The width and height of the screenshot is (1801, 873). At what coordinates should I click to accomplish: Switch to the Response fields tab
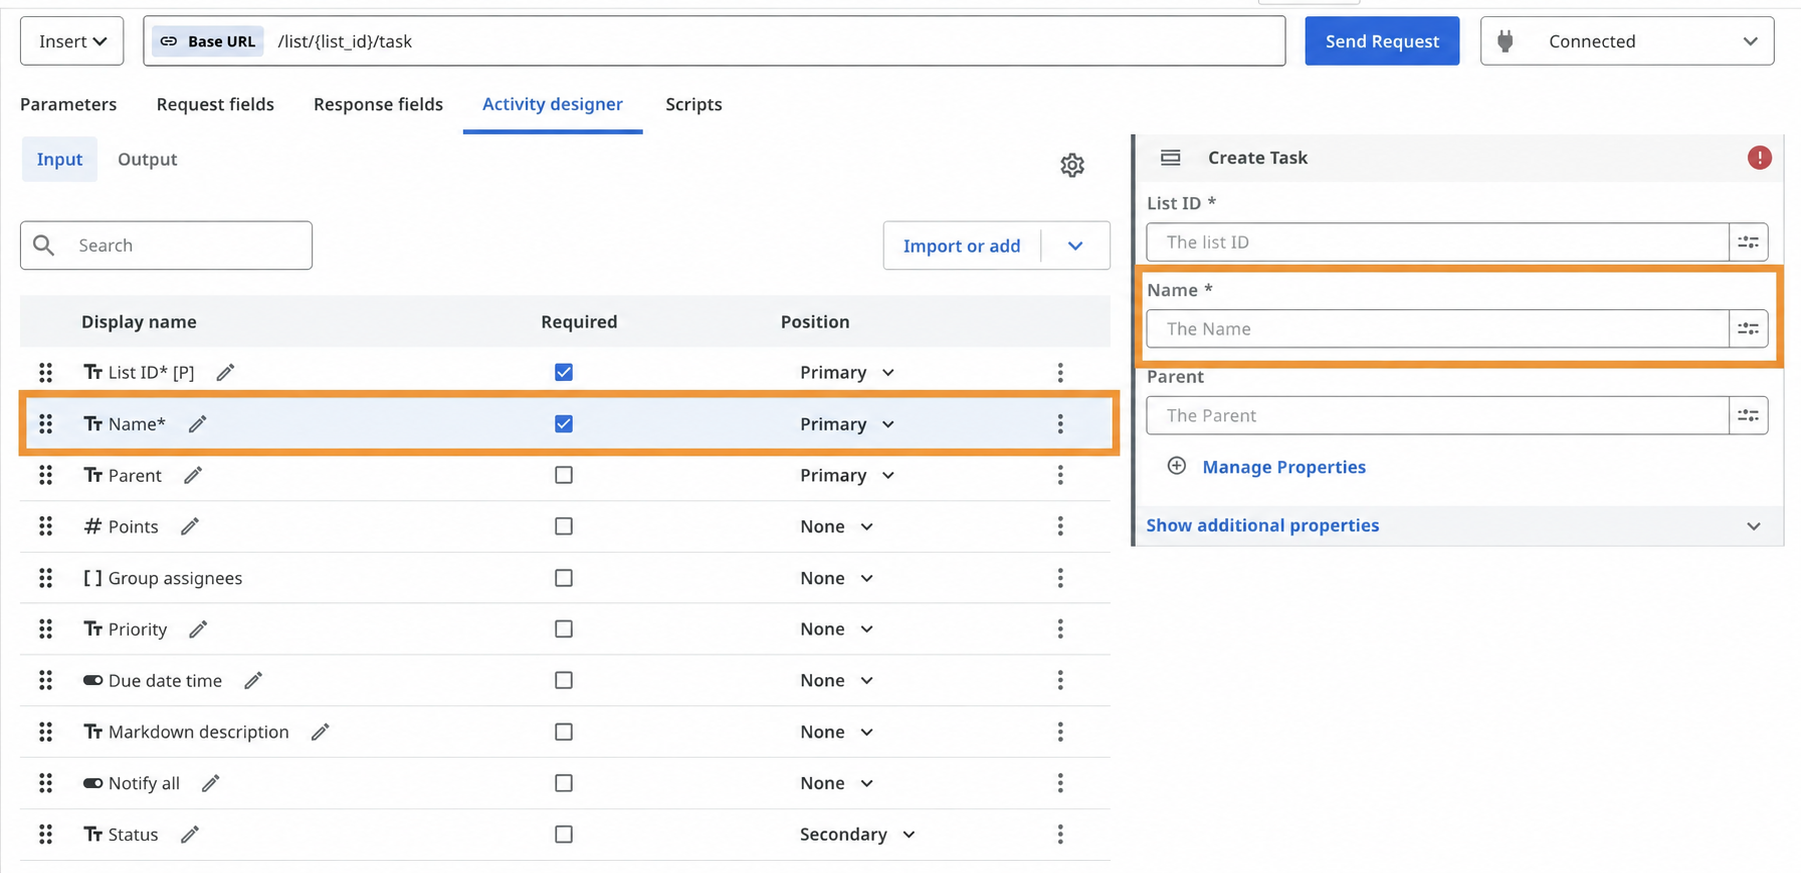point(378,104)
